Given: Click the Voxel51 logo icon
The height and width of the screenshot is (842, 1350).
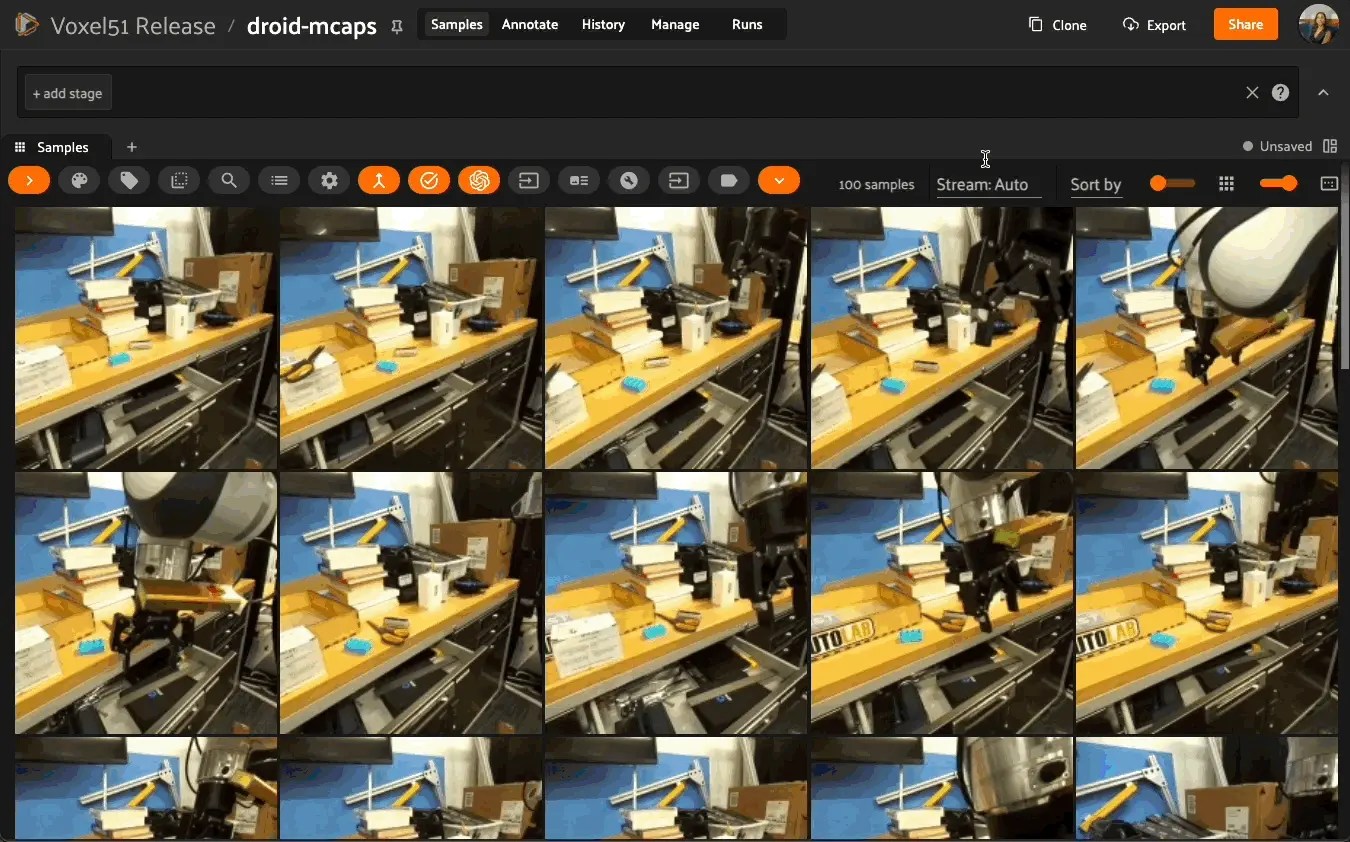Looking at the screenshot, I should (28, 25).
